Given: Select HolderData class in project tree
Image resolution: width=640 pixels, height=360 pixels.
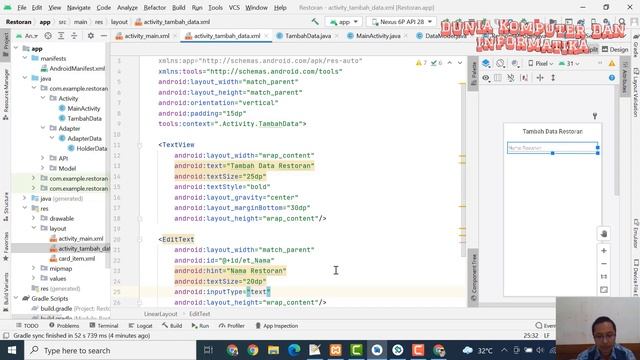Looking at the screenshot, I should tap(87, 148).
